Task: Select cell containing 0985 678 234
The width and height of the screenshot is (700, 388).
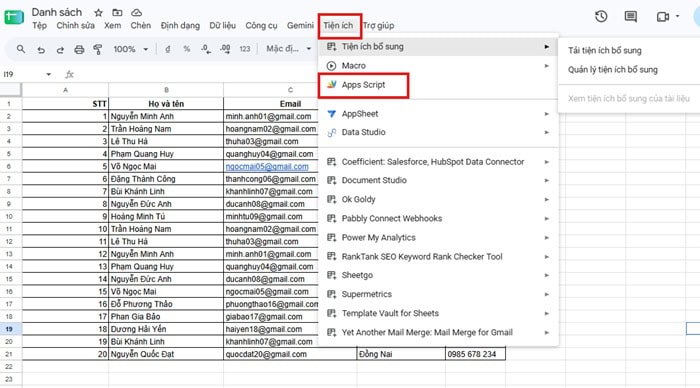Action: (x=475, y=354)
